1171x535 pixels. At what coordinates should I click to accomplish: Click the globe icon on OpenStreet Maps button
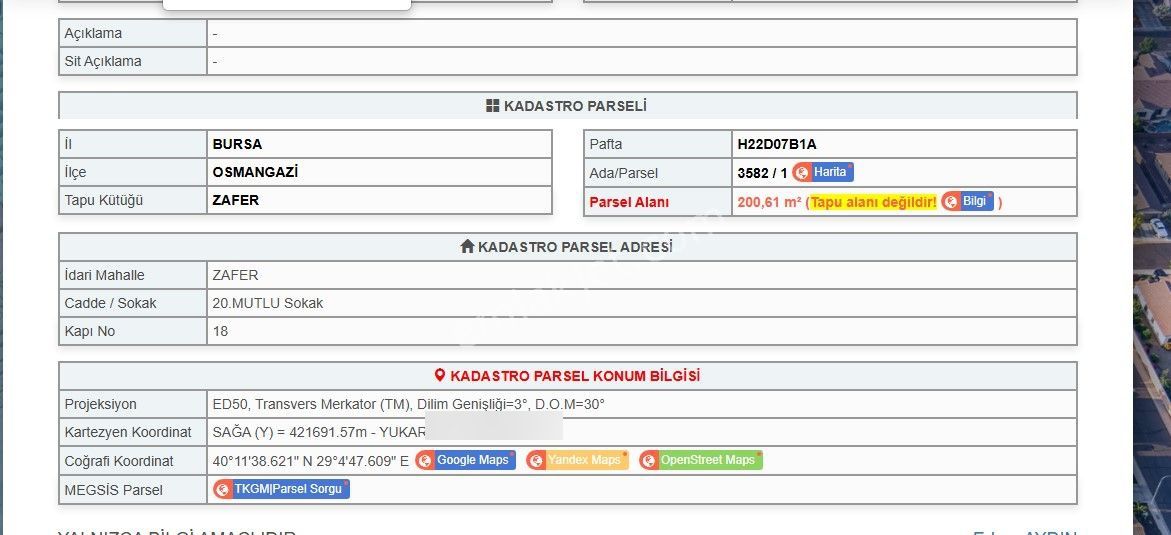[x=649, y=460]
